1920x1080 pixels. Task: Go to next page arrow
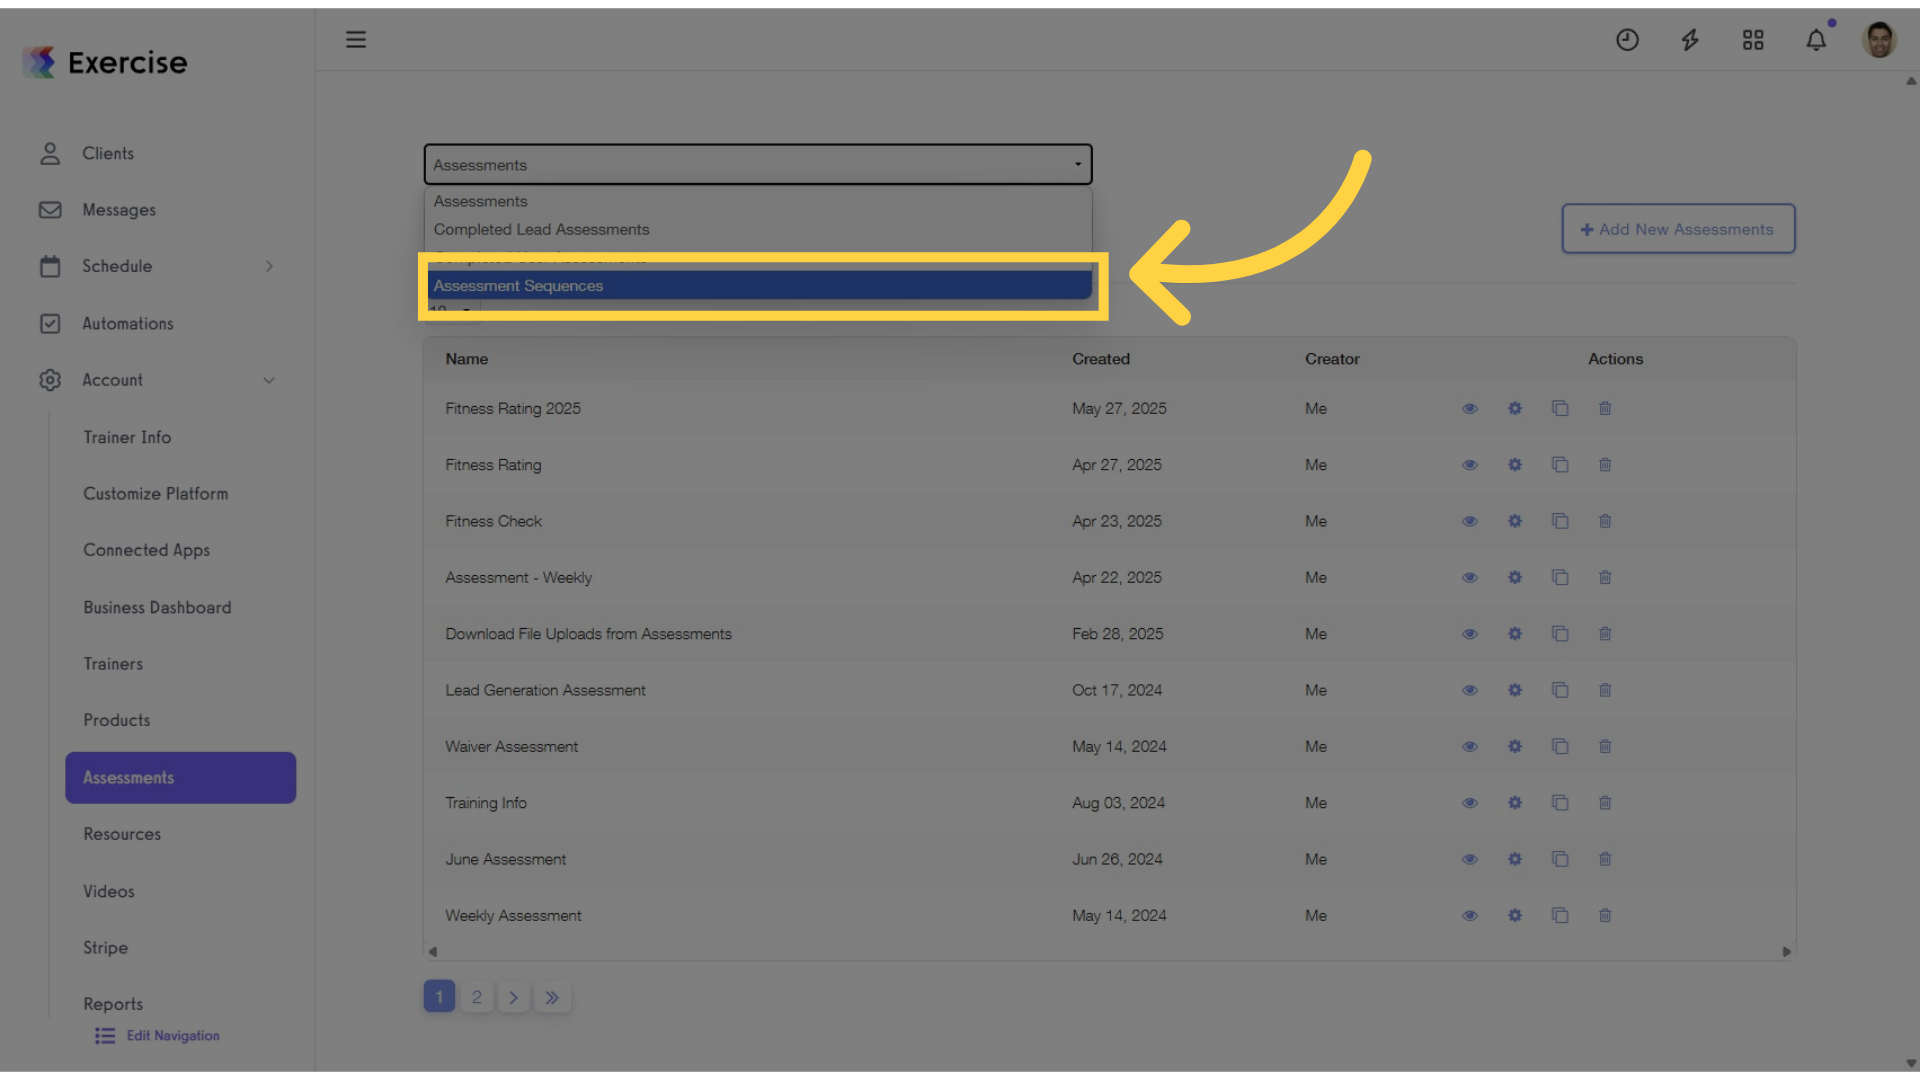(x=513, y=997)
